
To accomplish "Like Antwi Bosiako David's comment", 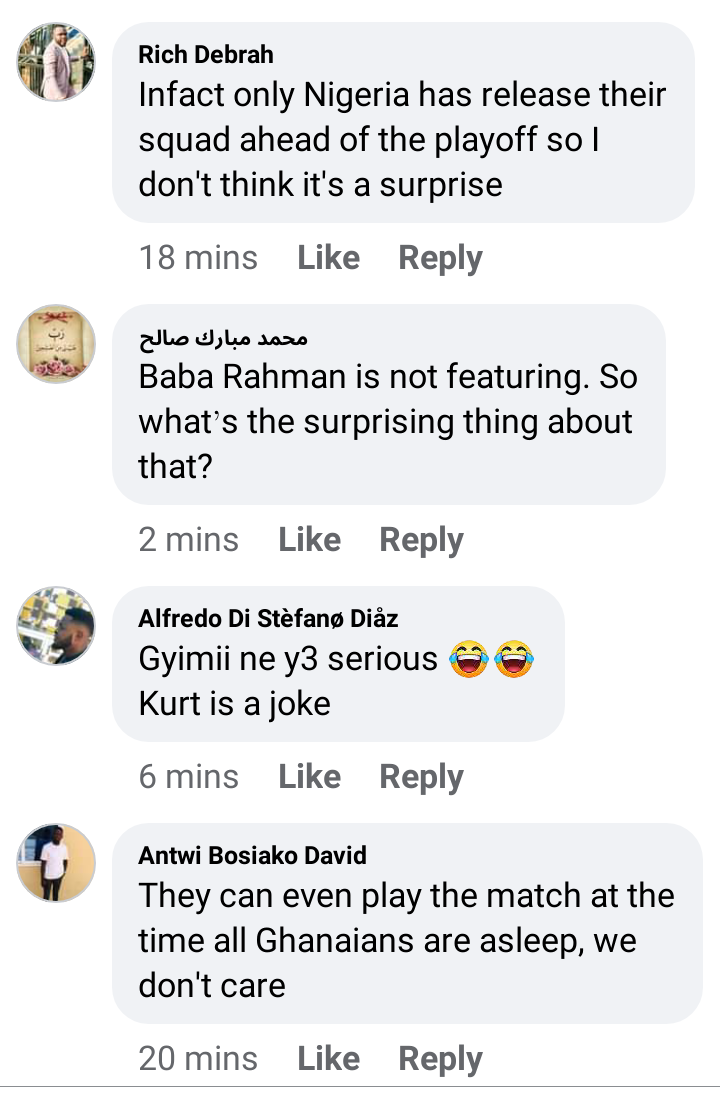I will point(328,1059).
